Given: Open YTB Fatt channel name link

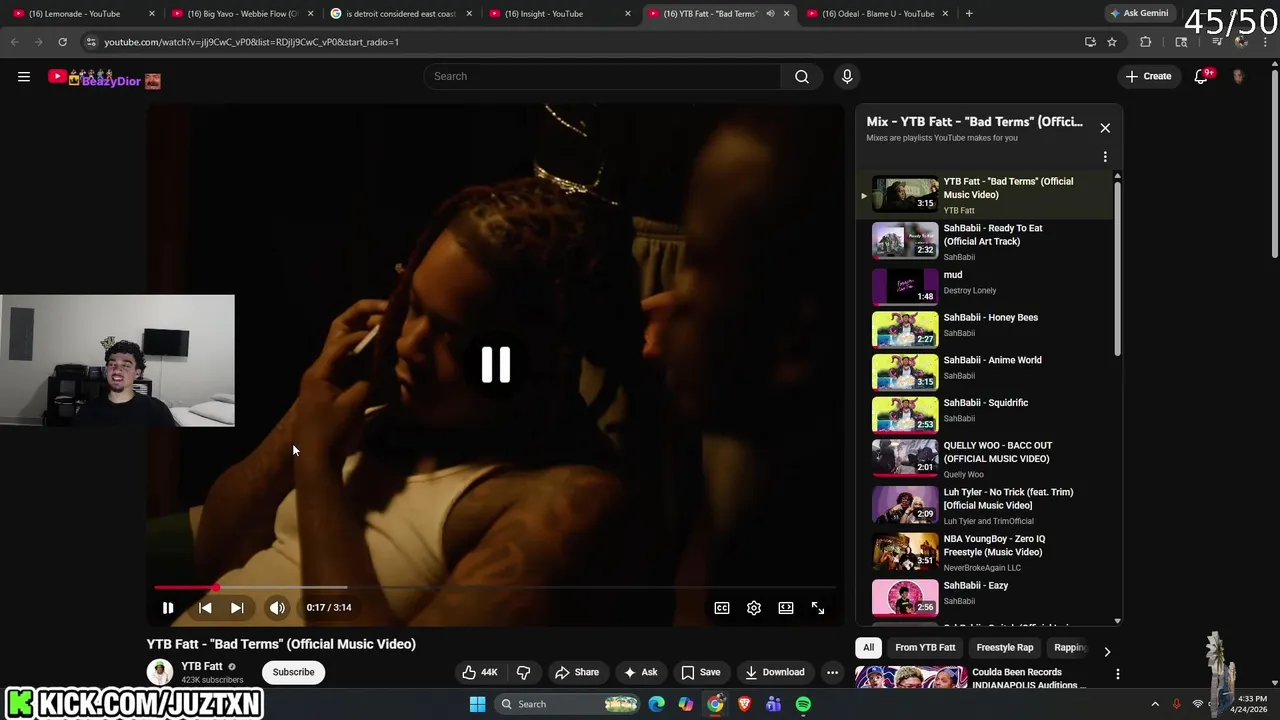Looking at the screenshot, I should [x=202, y=666].
